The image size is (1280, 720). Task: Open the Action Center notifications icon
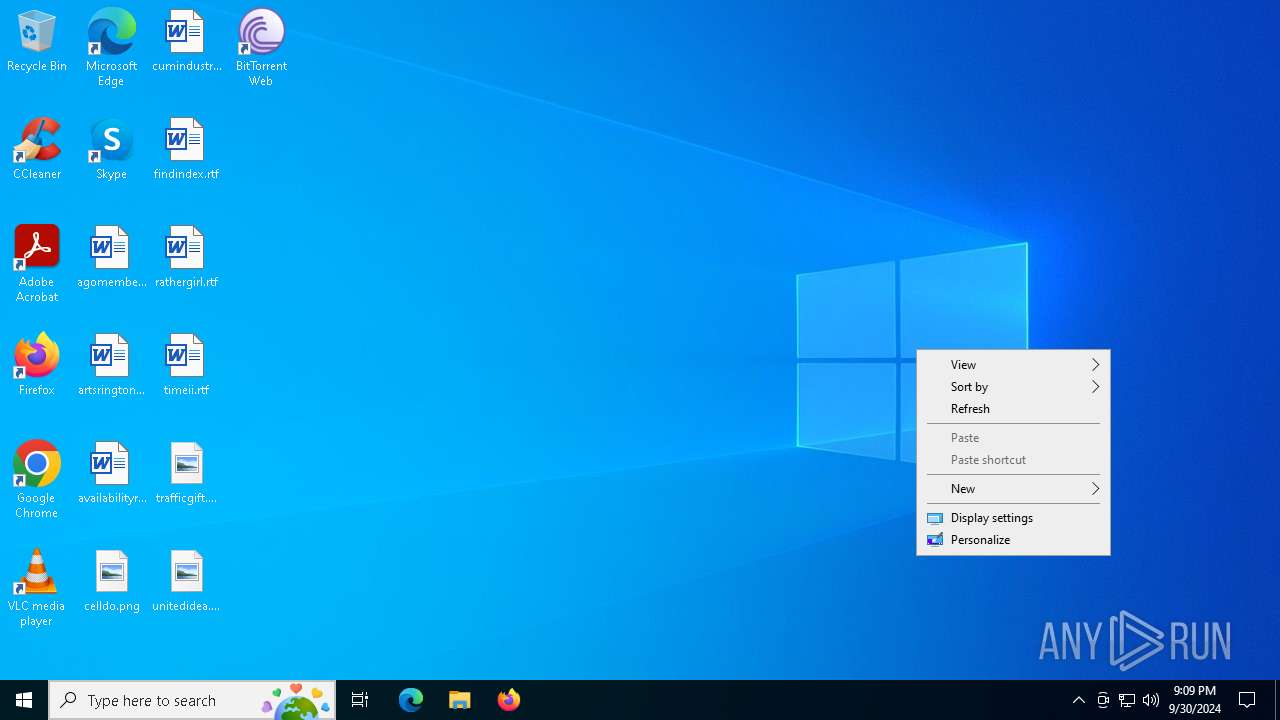click(x=1248, y=700)
